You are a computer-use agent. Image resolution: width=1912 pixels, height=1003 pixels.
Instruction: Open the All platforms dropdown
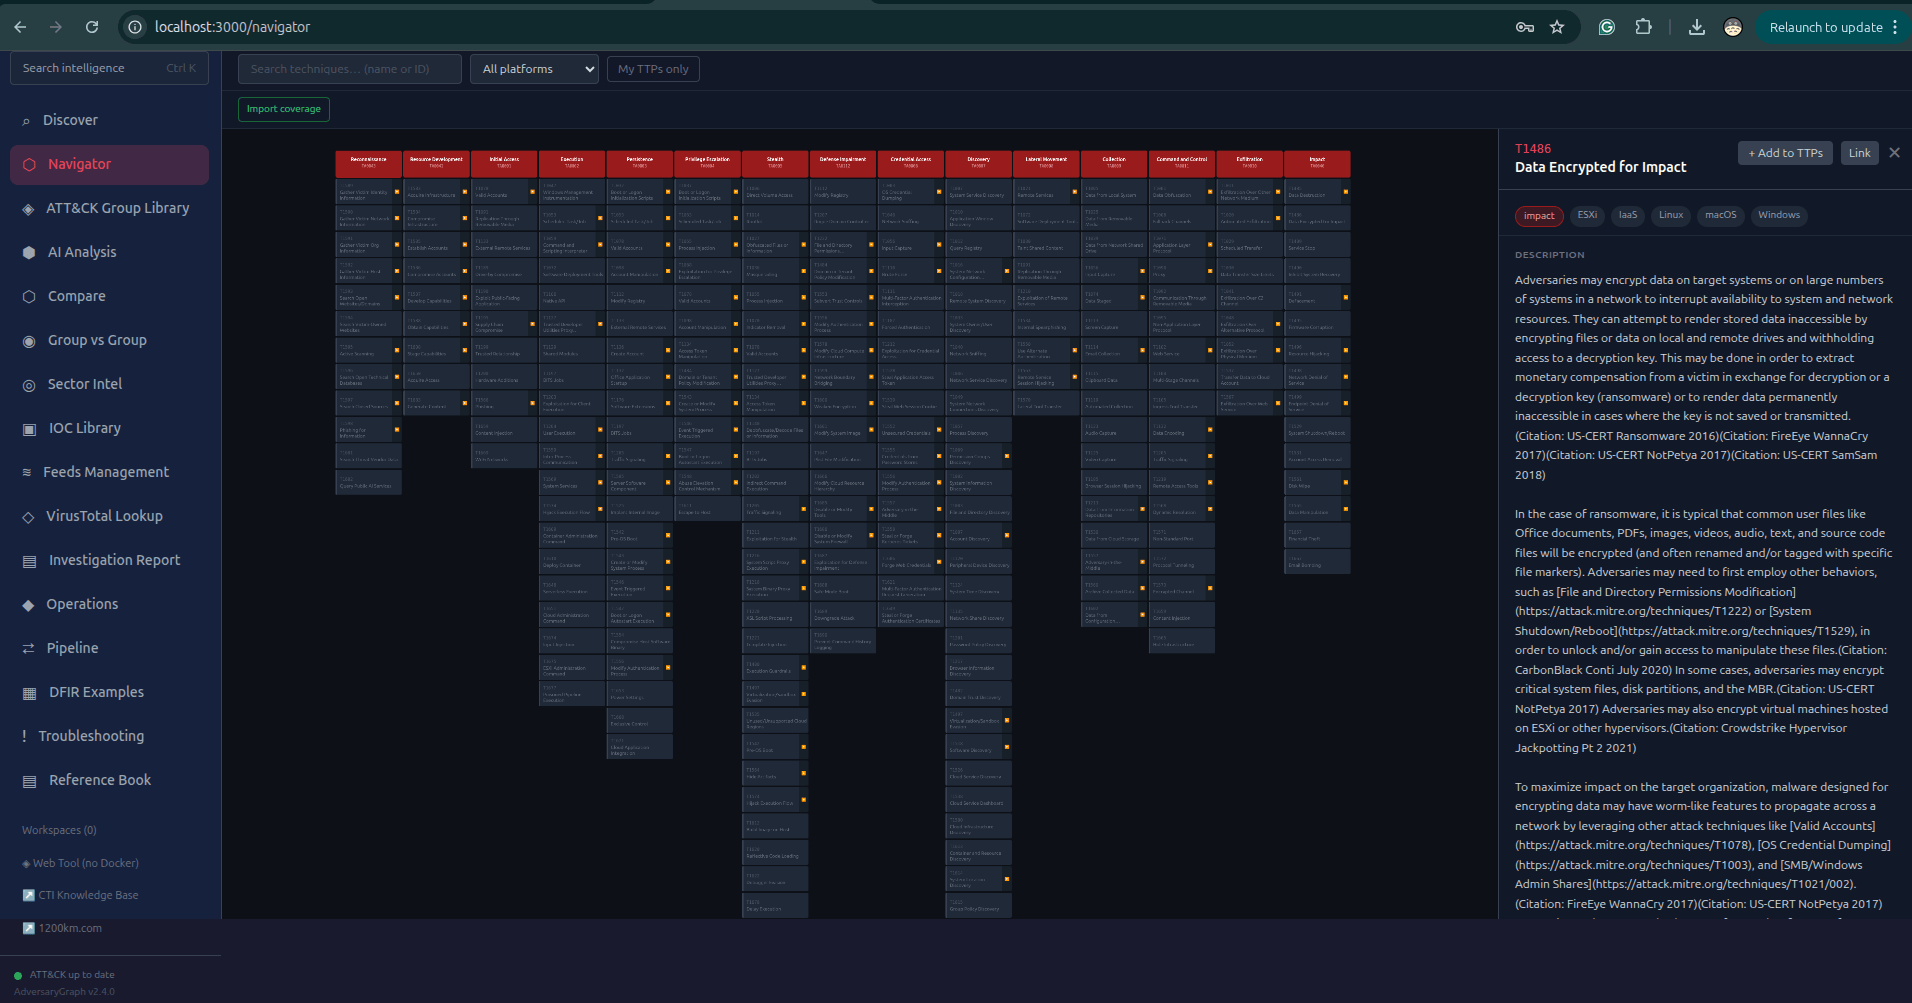pos(535,69)
